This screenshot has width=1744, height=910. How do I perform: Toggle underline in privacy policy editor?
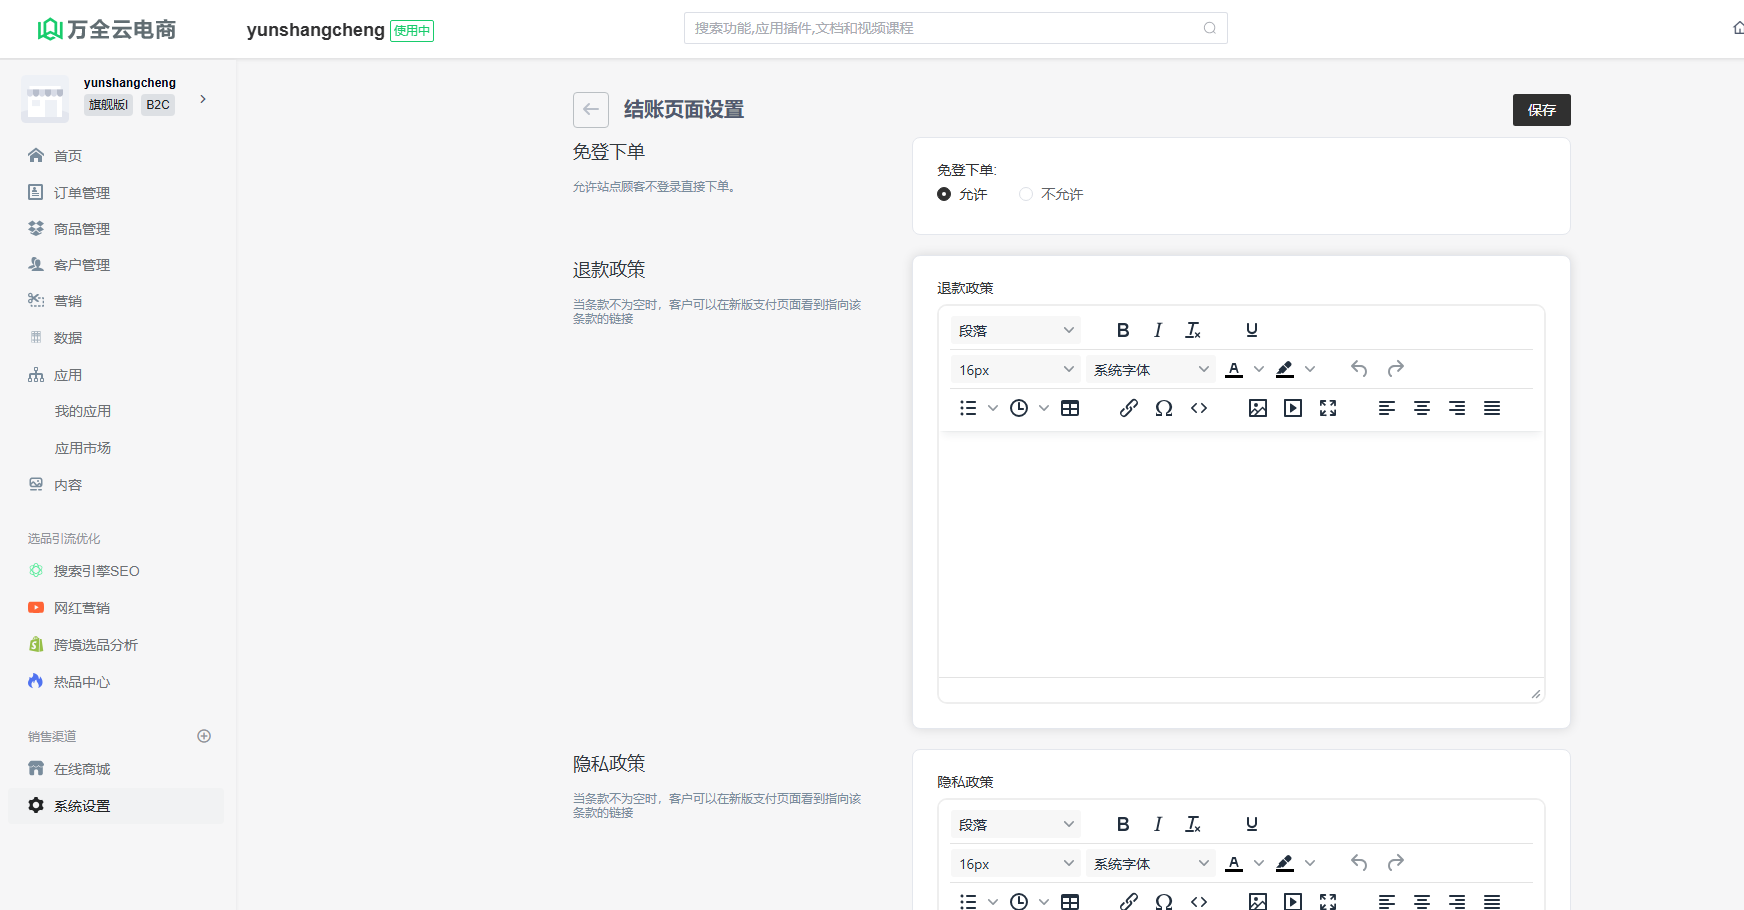(x=1252, y=824)
